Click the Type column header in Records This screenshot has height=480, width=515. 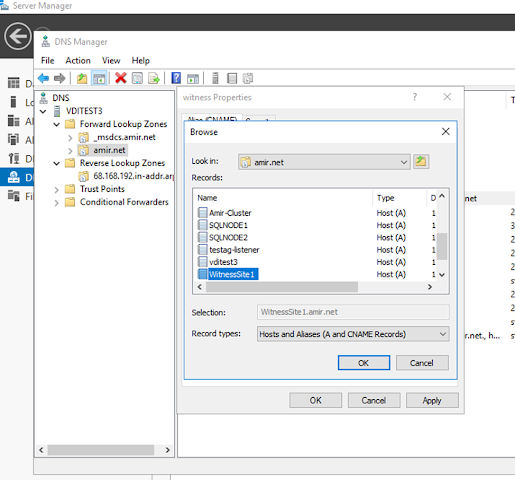[x=399, y=198]
